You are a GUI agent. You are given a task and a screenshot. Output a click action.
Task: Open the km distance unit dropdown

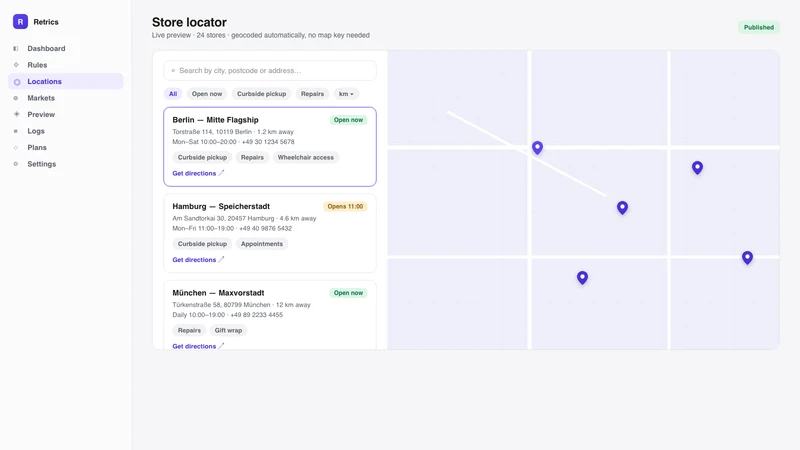(346, 94)
